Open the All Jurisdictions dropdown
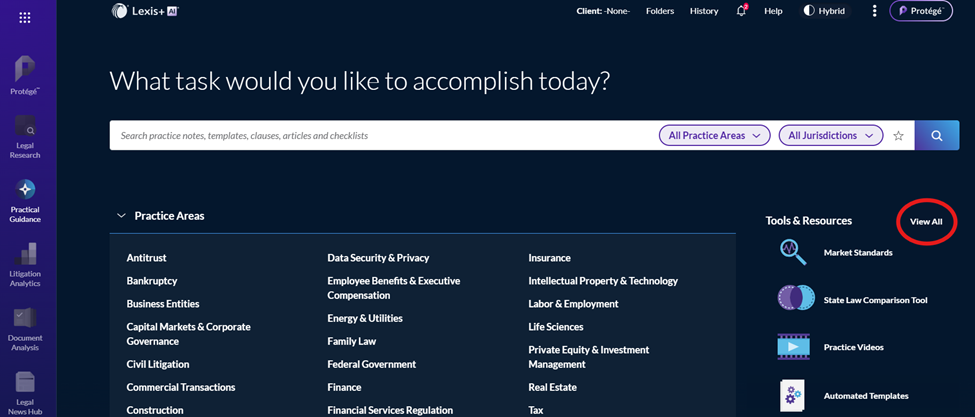This screenshot has width=975, height=417. 830,136
